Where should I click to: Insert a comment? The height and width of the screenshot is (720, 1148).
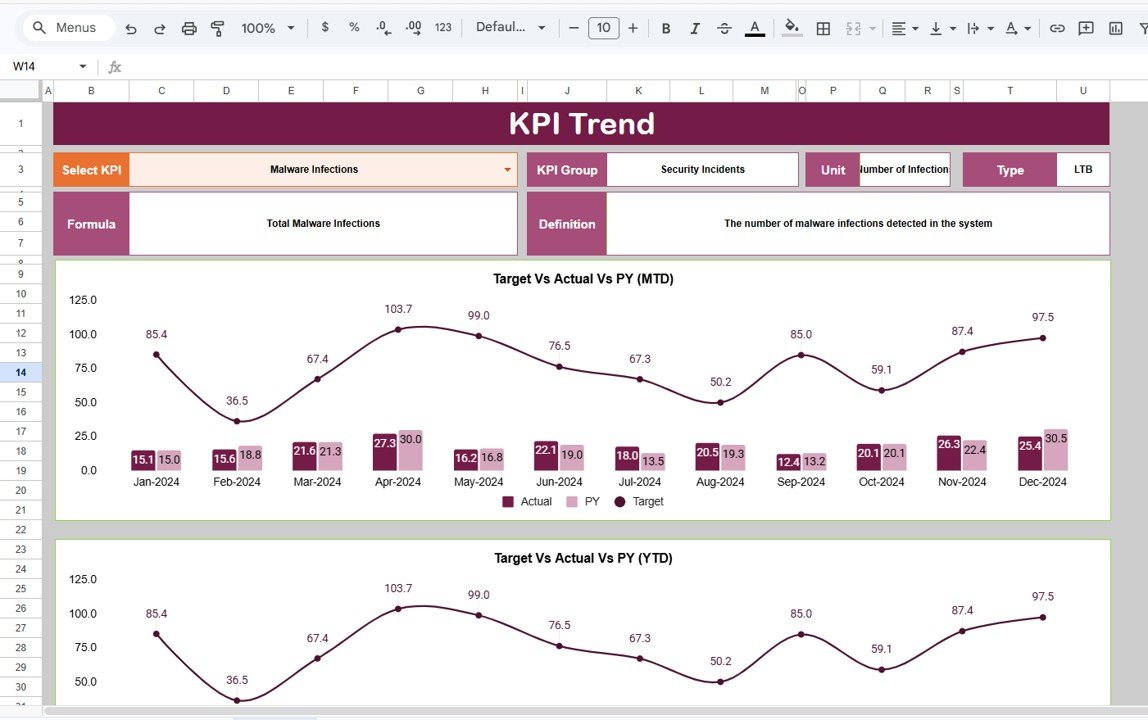coord(1085,28)
